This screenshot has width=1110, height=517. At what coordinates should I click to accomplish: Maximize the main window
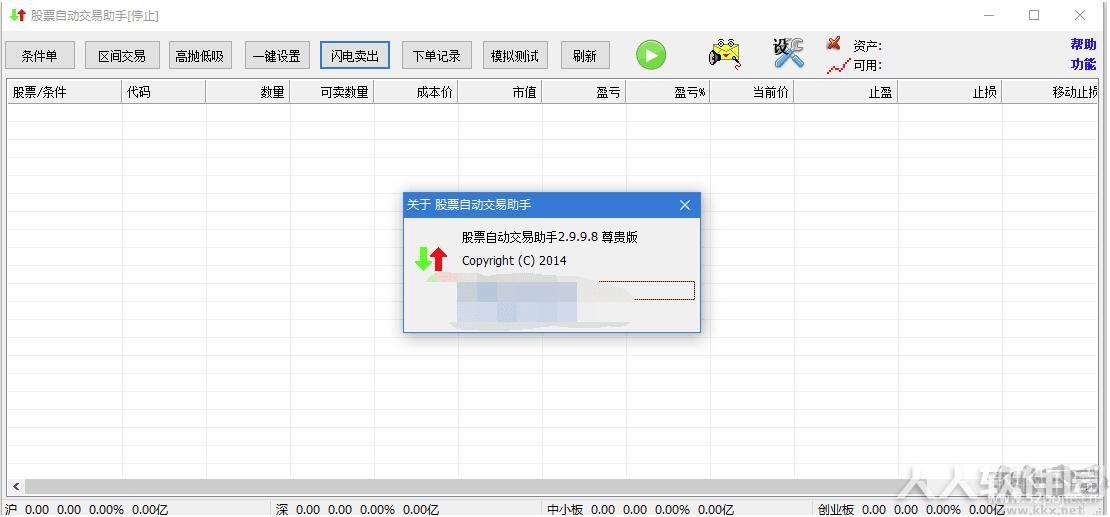click(x=1034, y=15)
